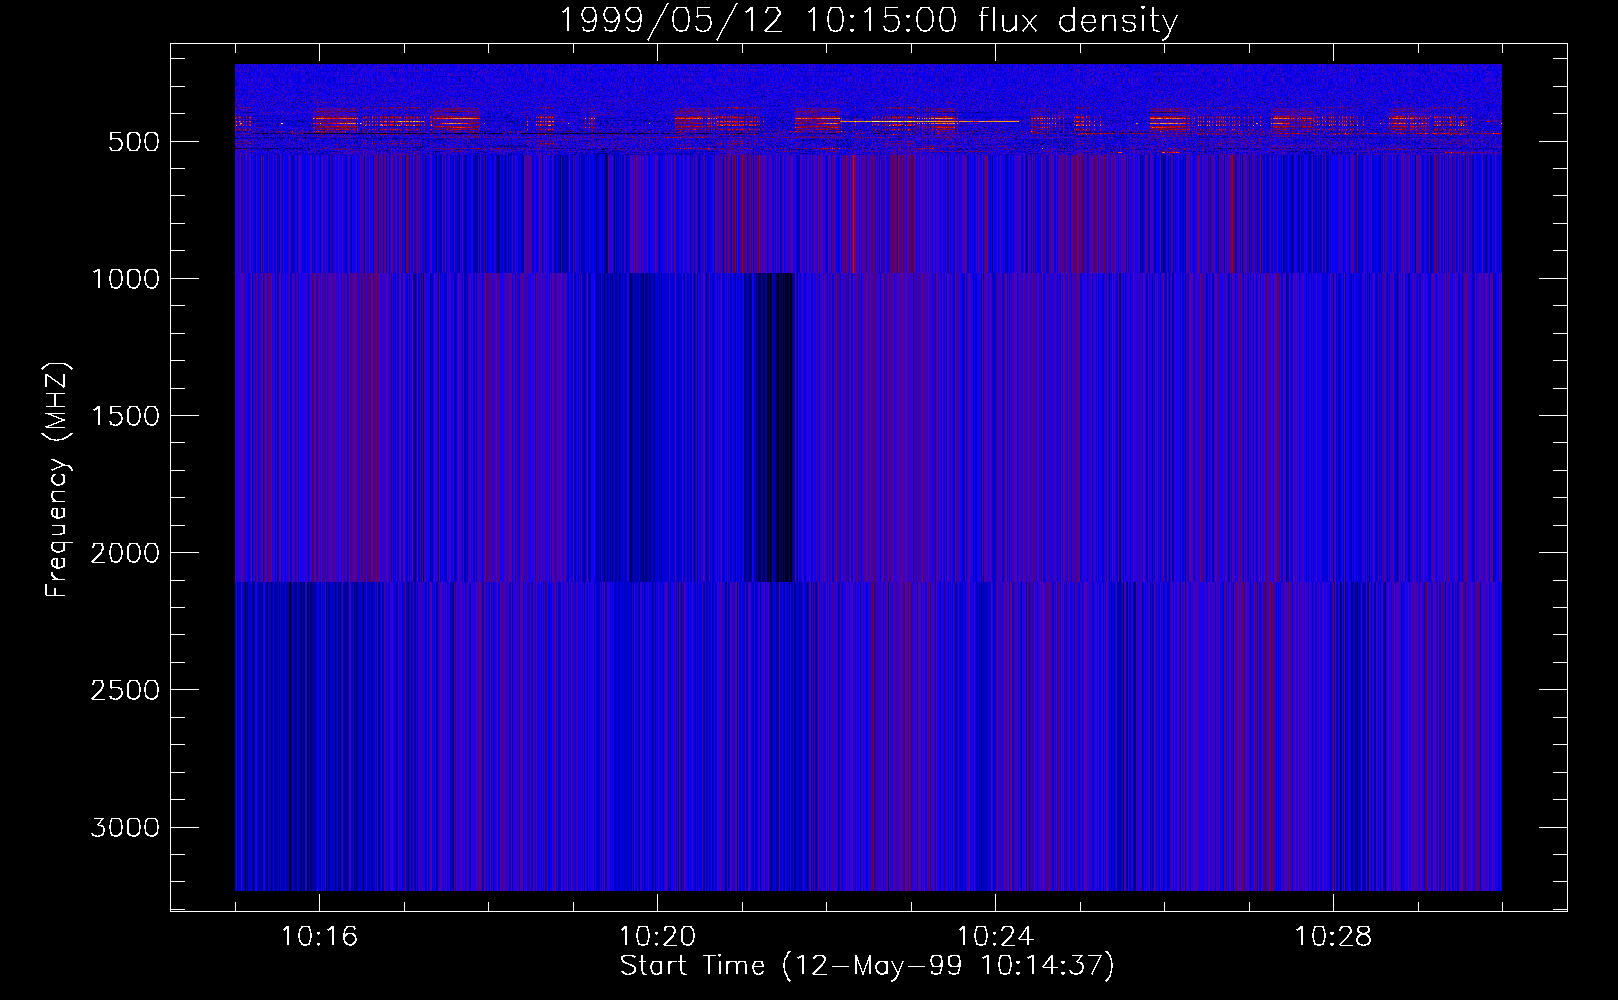The height and width of the screenshot is (1000, 1618).
Task: Select the 10:28 time tick label
Action: point(1332,937)
